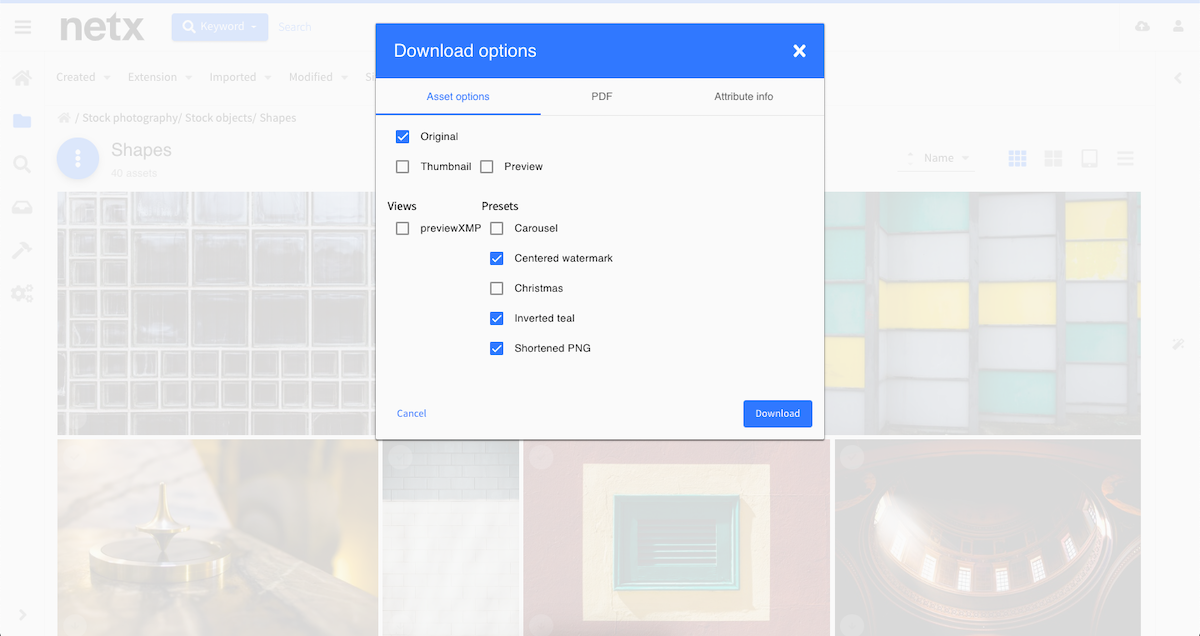Open the Created filter dropdown
The height and width of the screenshot is (636, 1200).
click(x=82, y=77)
